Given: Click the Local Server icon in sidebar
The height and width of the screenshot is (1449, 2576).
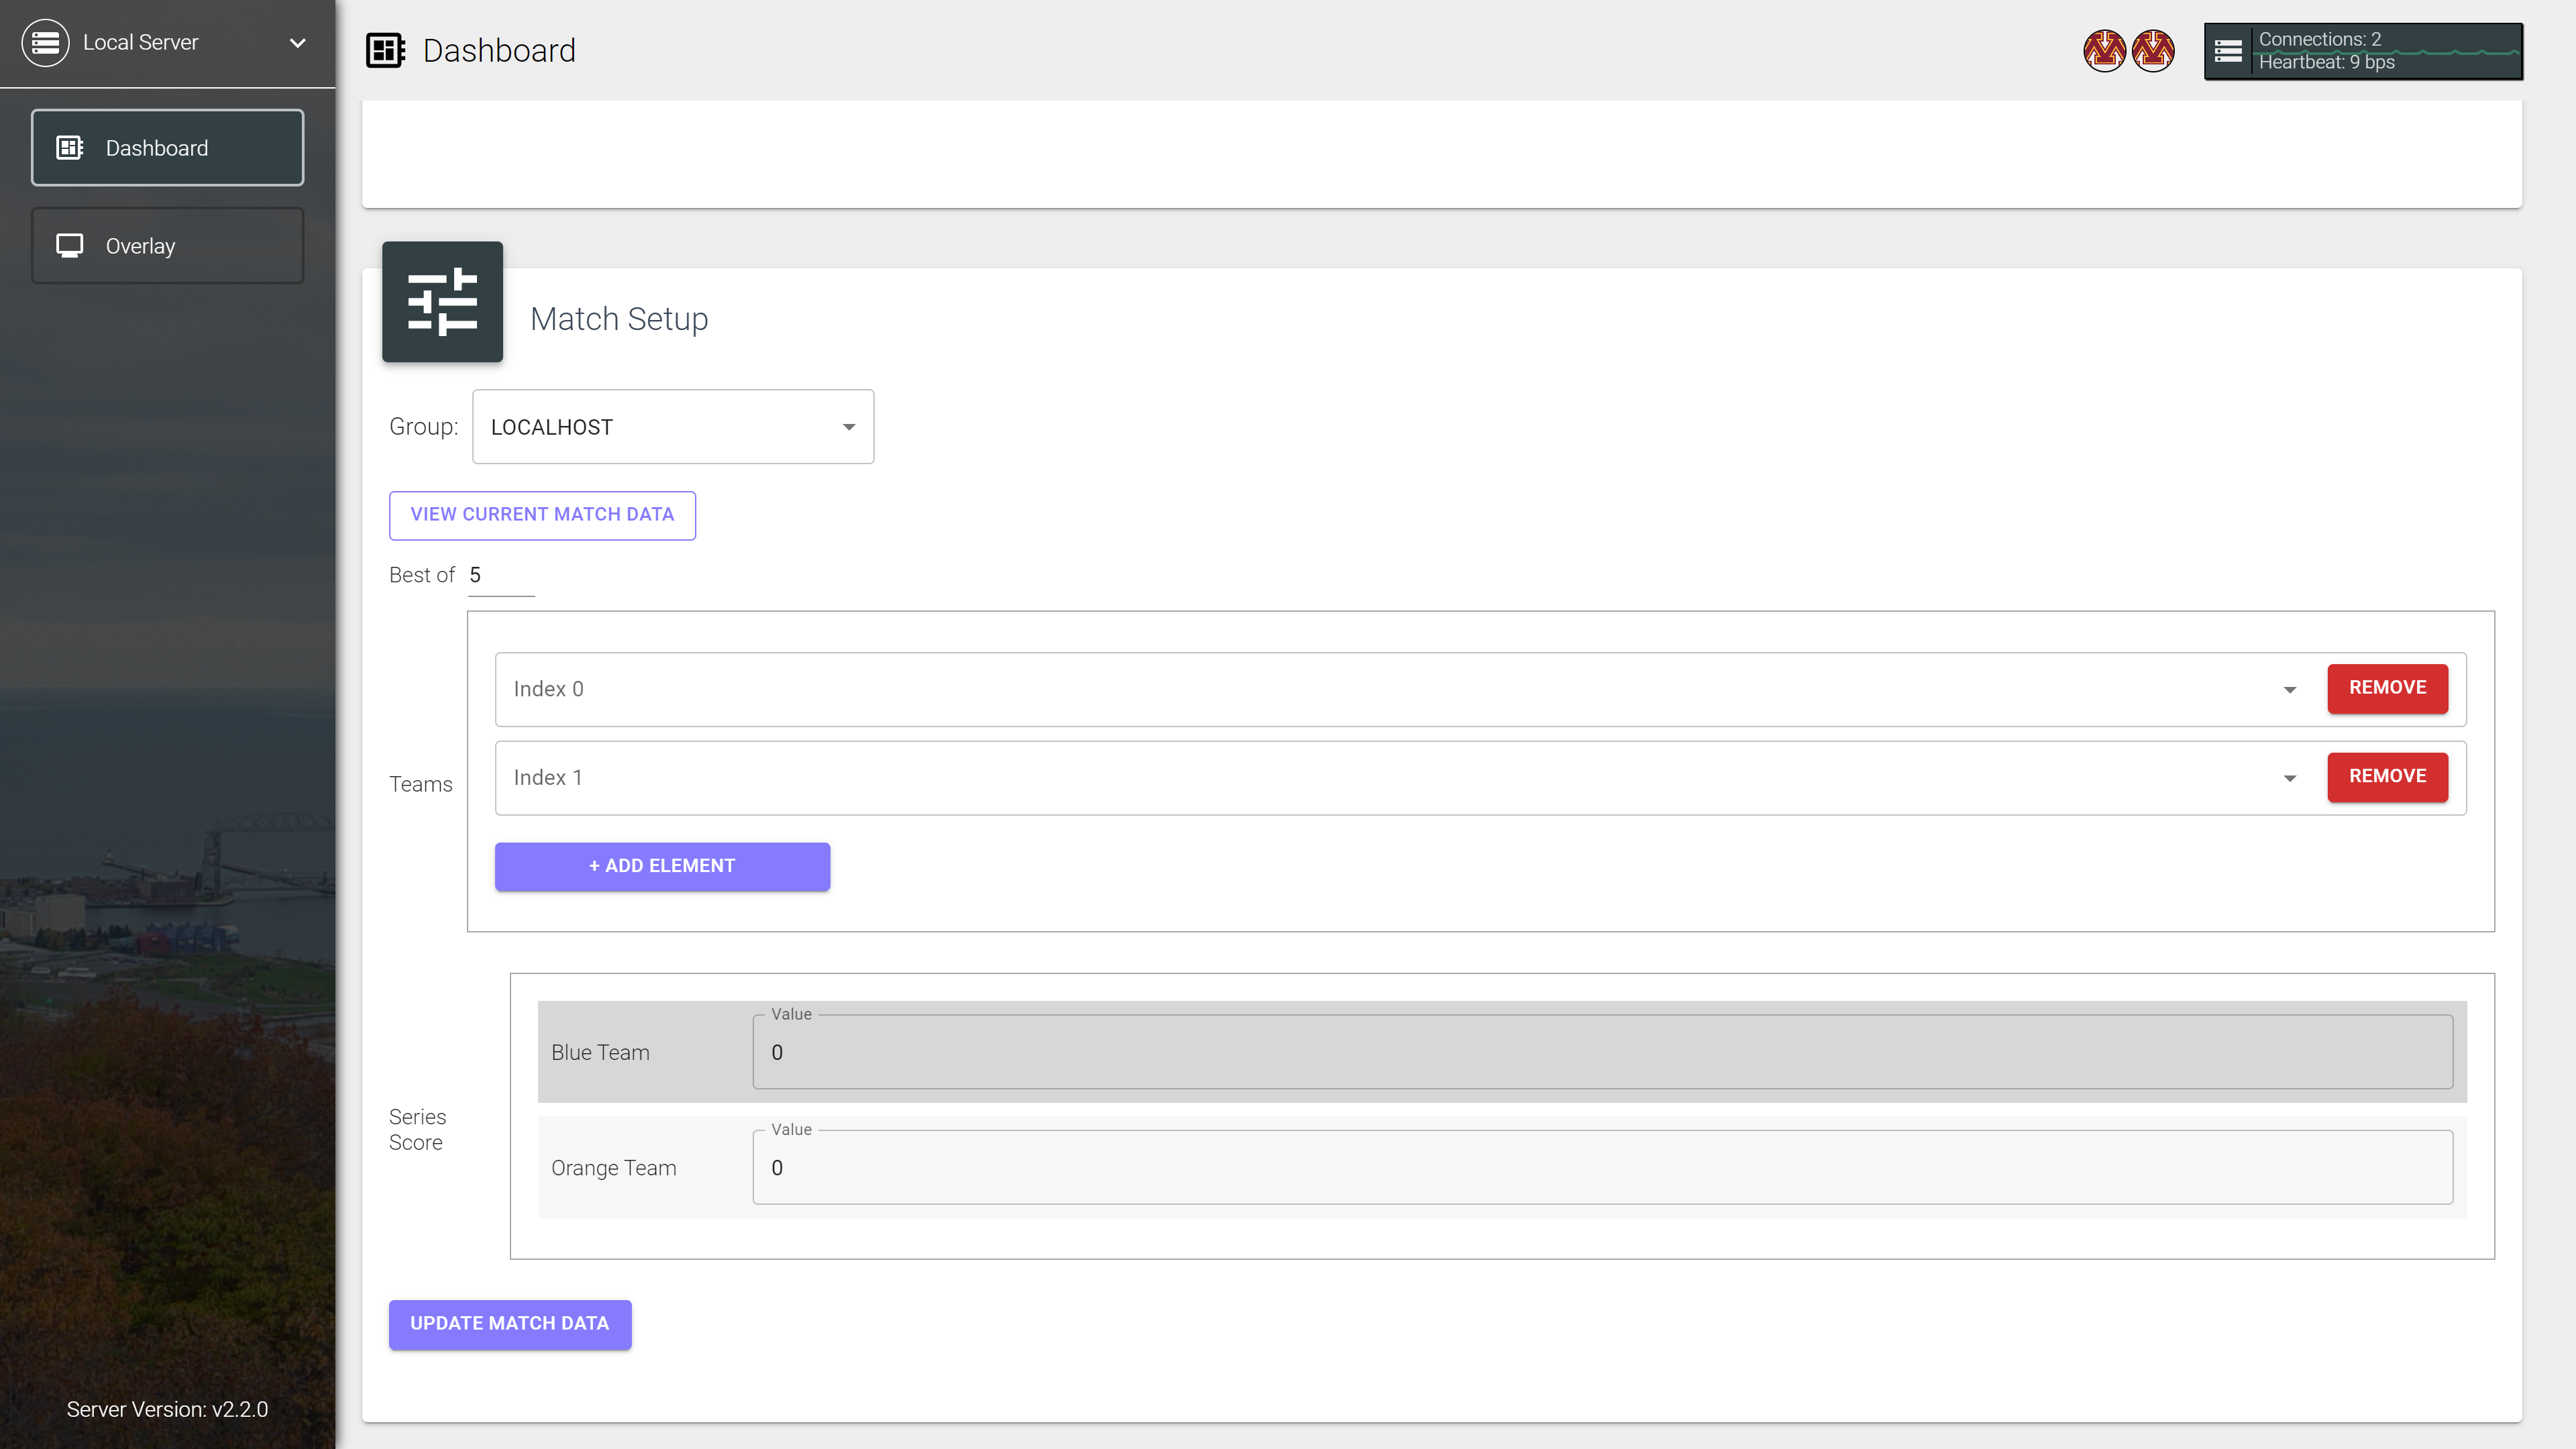Looking at the screenshot, I should (45, 43).
